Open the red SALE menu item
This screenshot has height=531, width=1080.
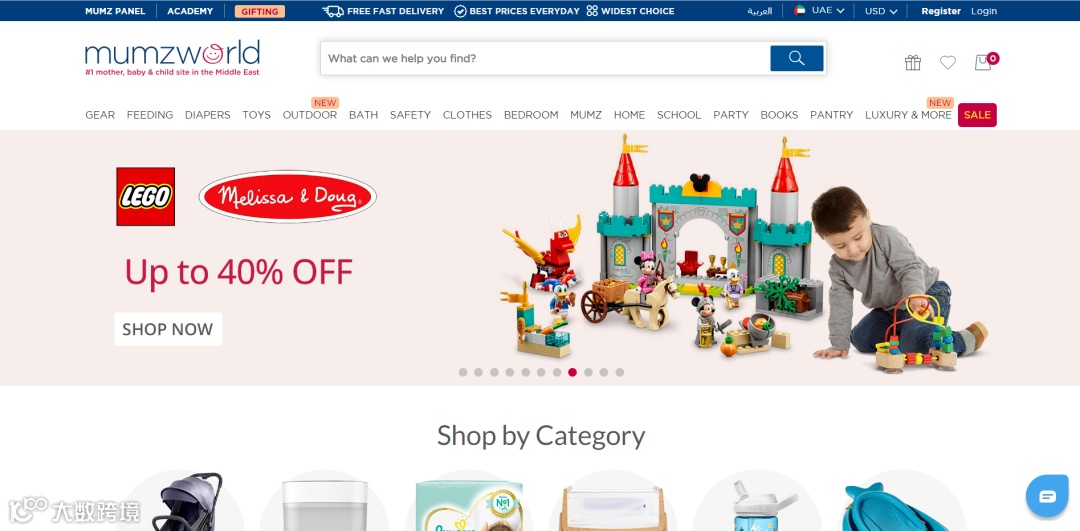[977, 115]
